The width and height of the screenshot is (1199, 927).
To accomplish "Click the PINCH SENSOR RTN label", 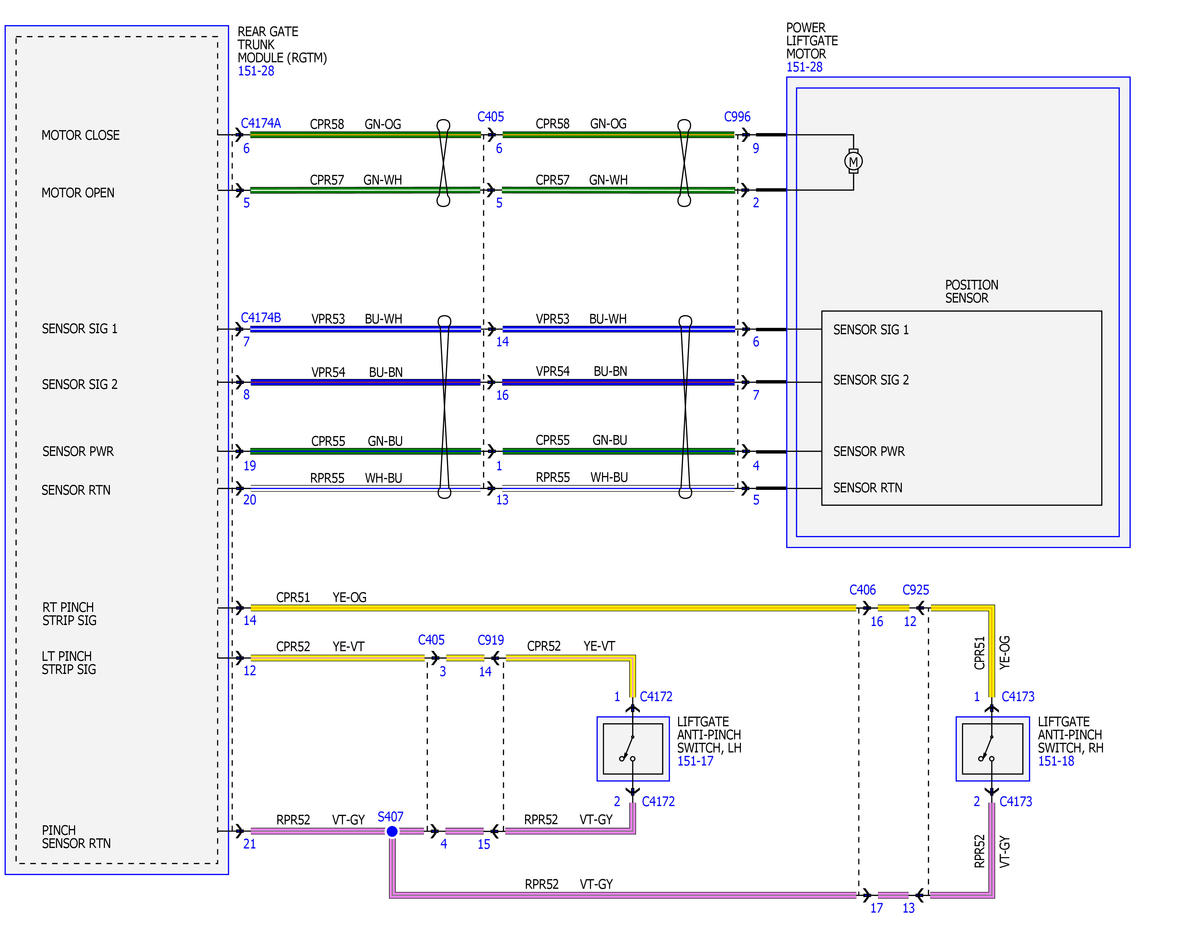I will pyautogui.click(x=76, y=837).
